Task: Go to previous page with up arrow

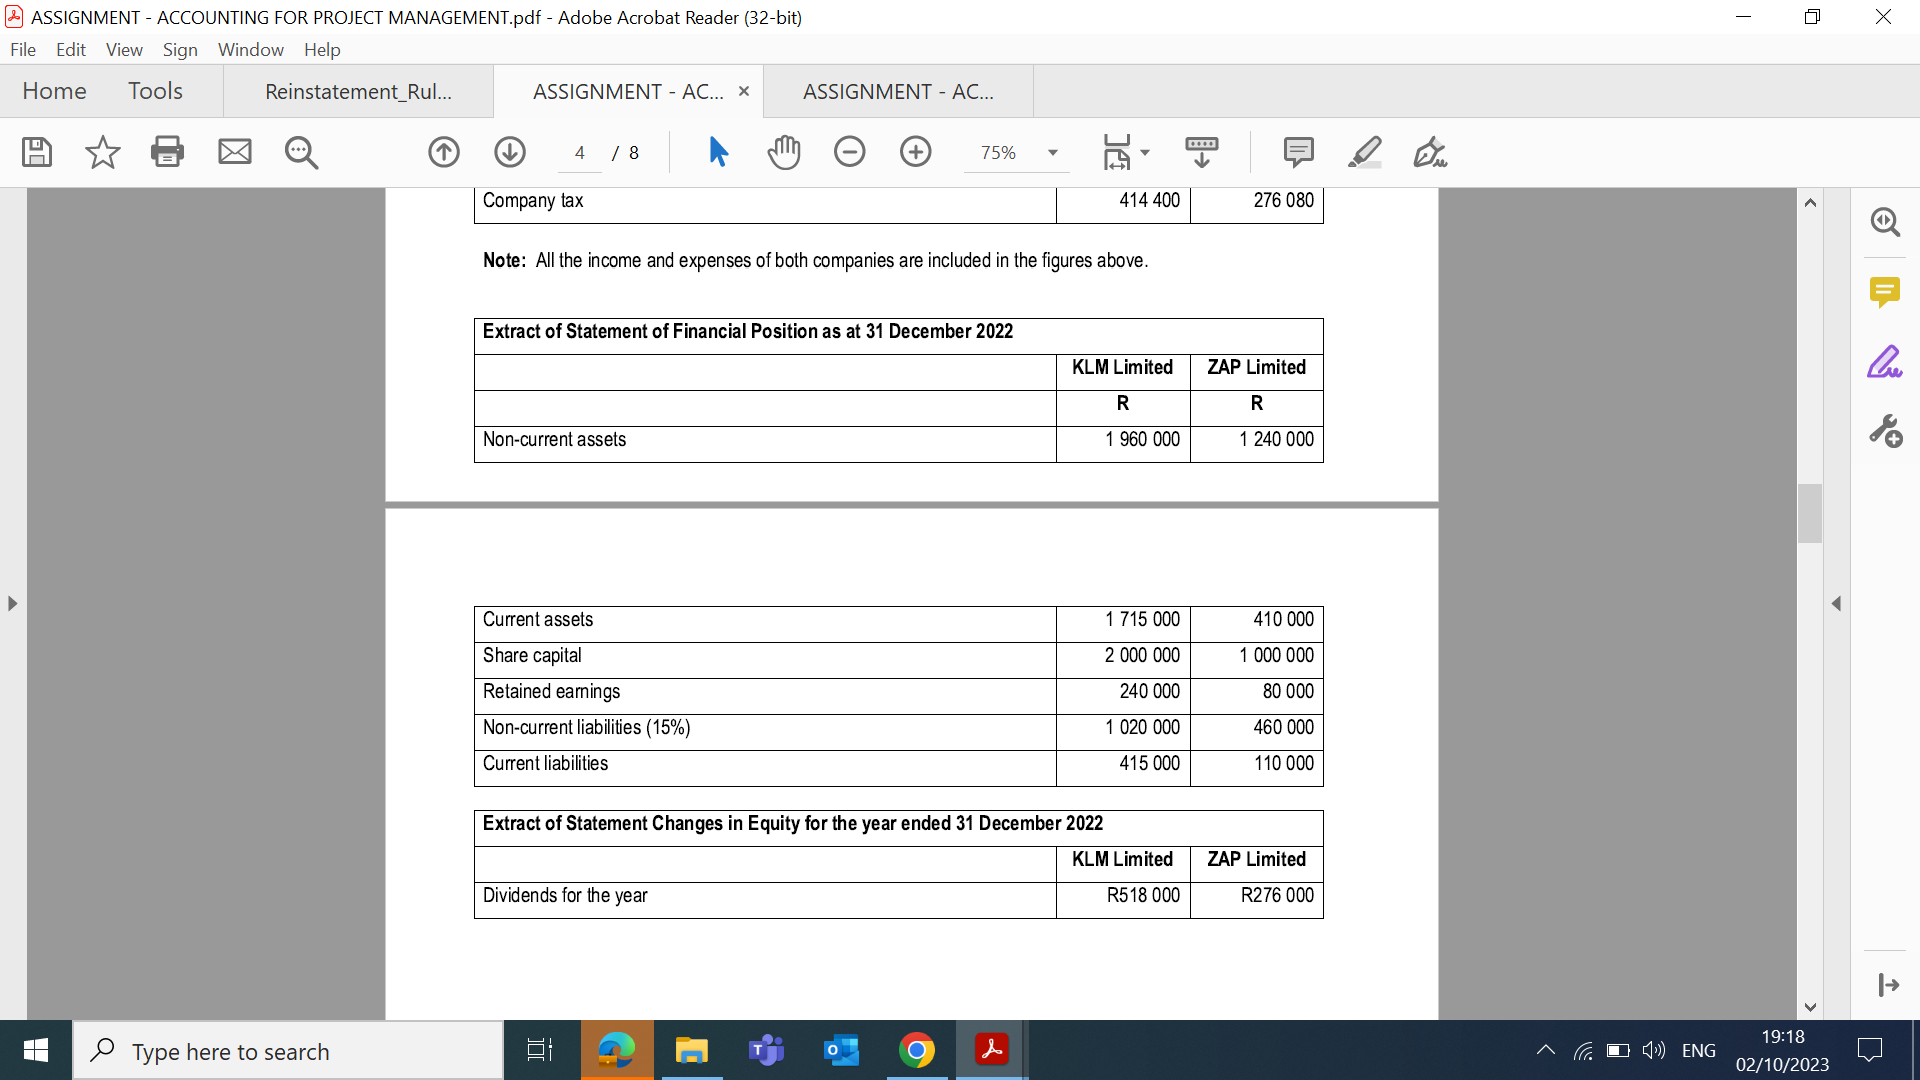Action: point(443,152)
